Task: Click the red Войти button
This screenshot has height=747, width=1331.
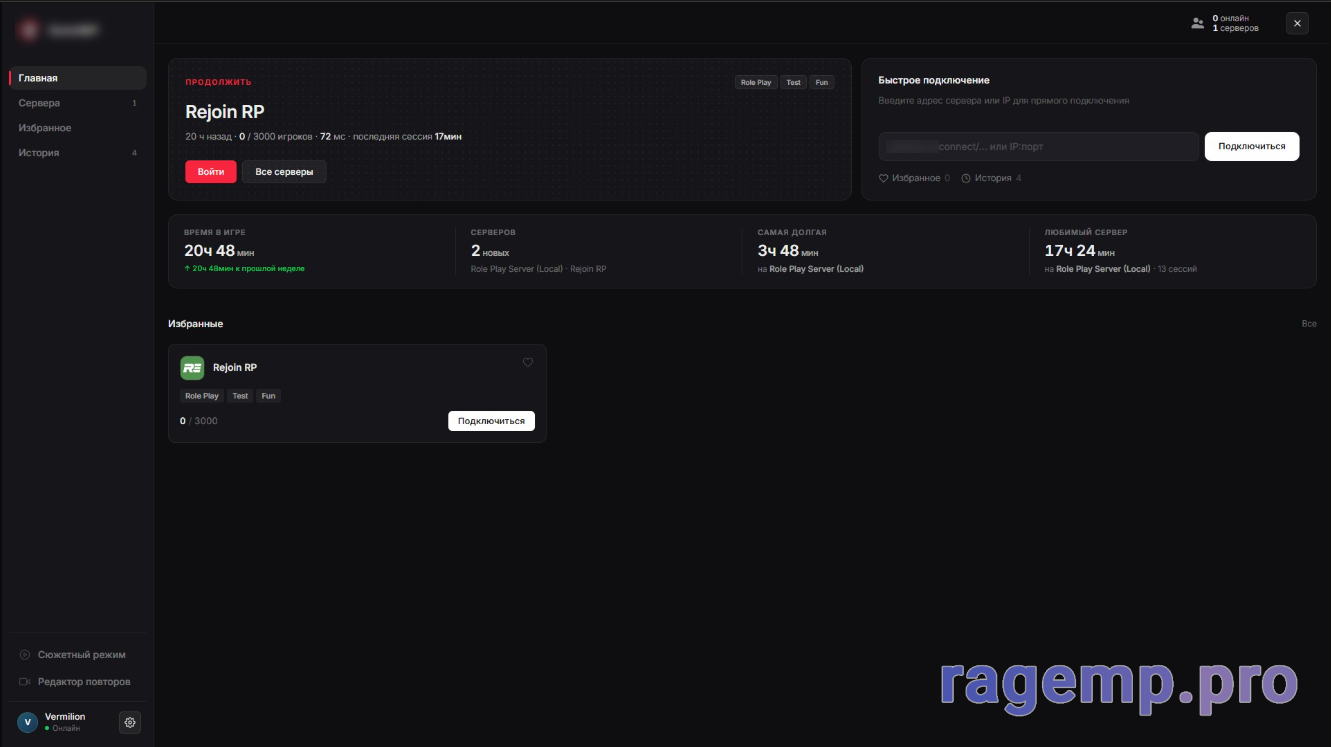Action: click(211, 172)
